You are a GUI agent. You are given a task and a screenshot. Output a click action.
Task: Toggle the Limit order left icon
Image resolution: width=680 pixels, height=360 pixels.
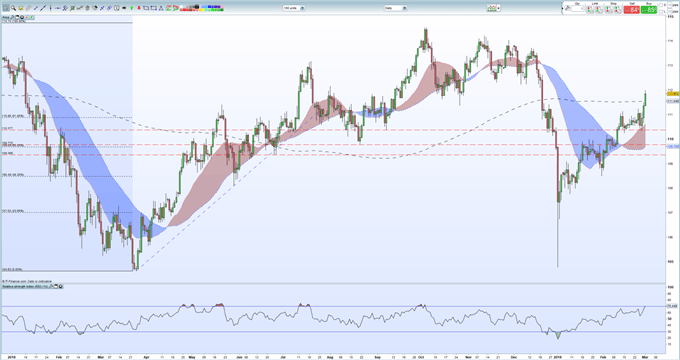tap(590, 10)
